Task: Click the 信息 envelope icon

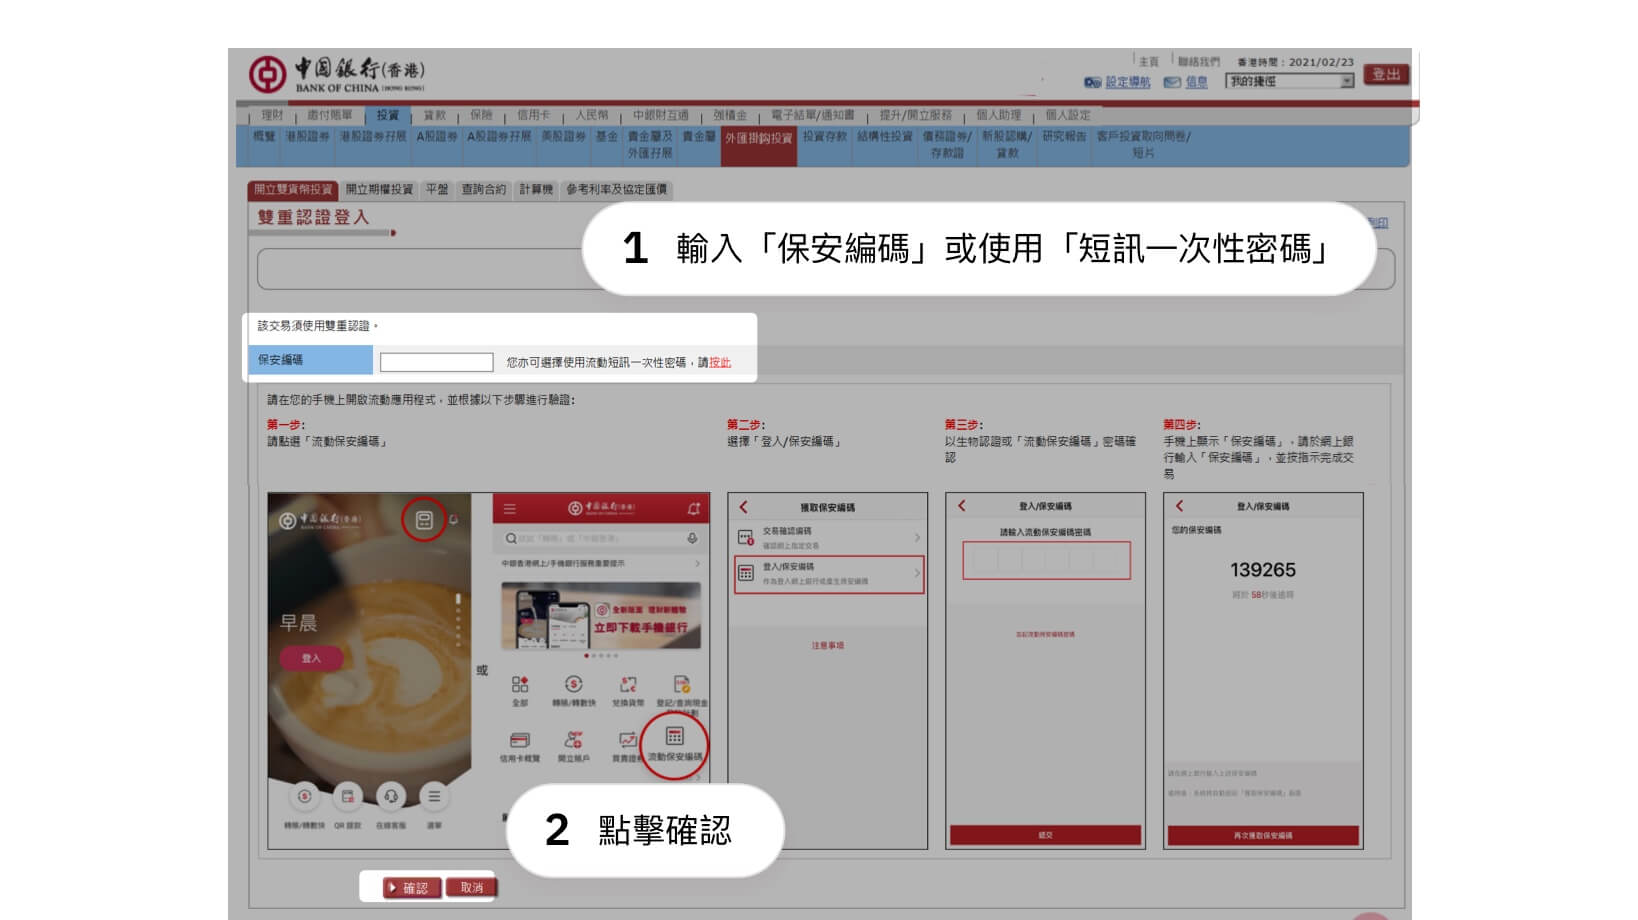Action: (1172, 82)
